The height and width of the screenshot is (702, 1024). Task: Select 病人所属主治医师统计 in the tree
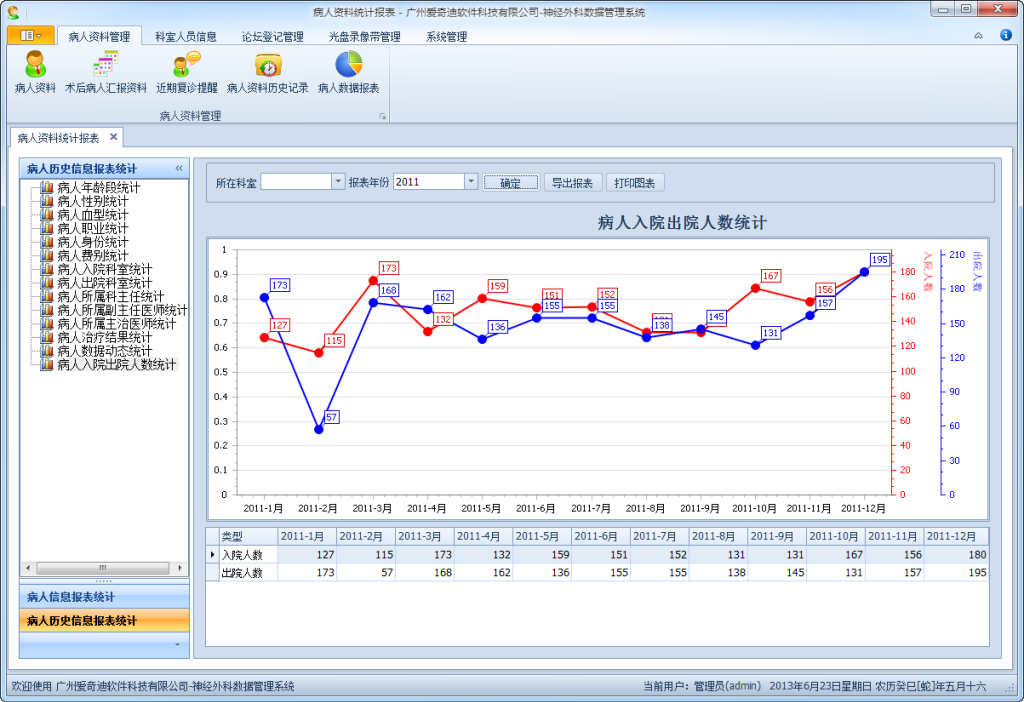(116, 324)
